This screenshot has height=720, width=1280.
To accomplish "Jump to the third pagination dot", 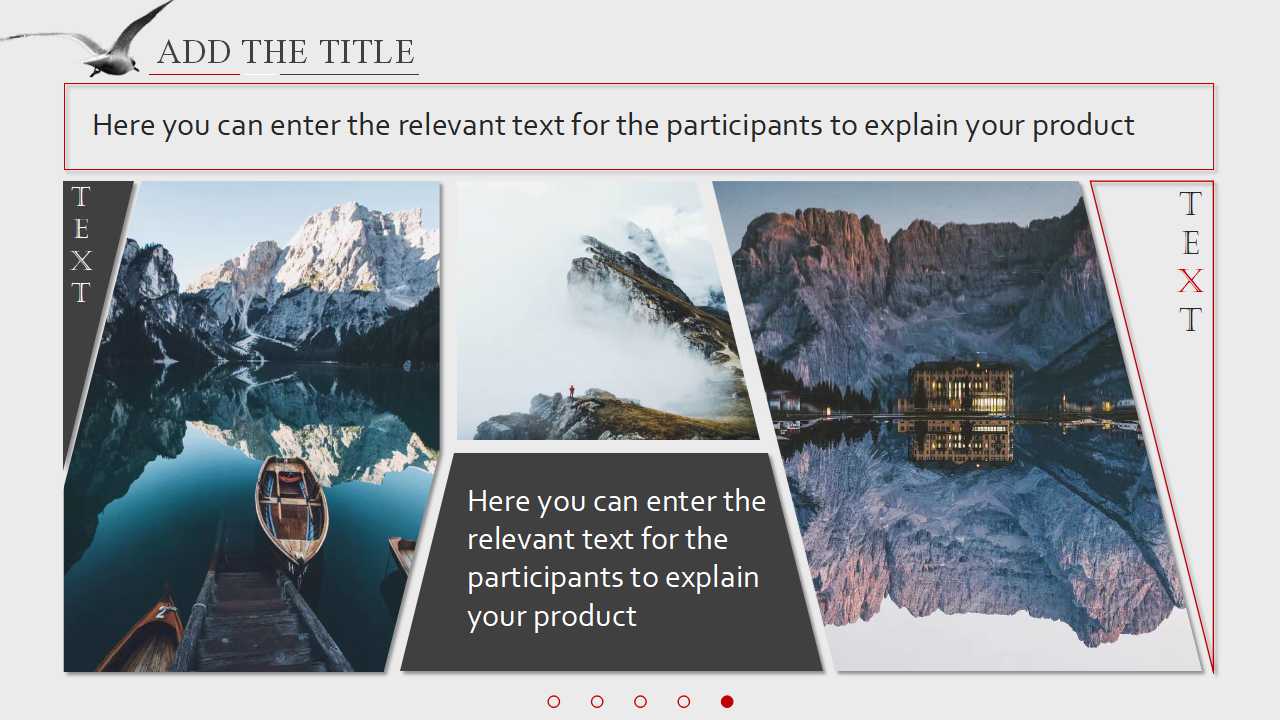I will (x=640, y=702).
